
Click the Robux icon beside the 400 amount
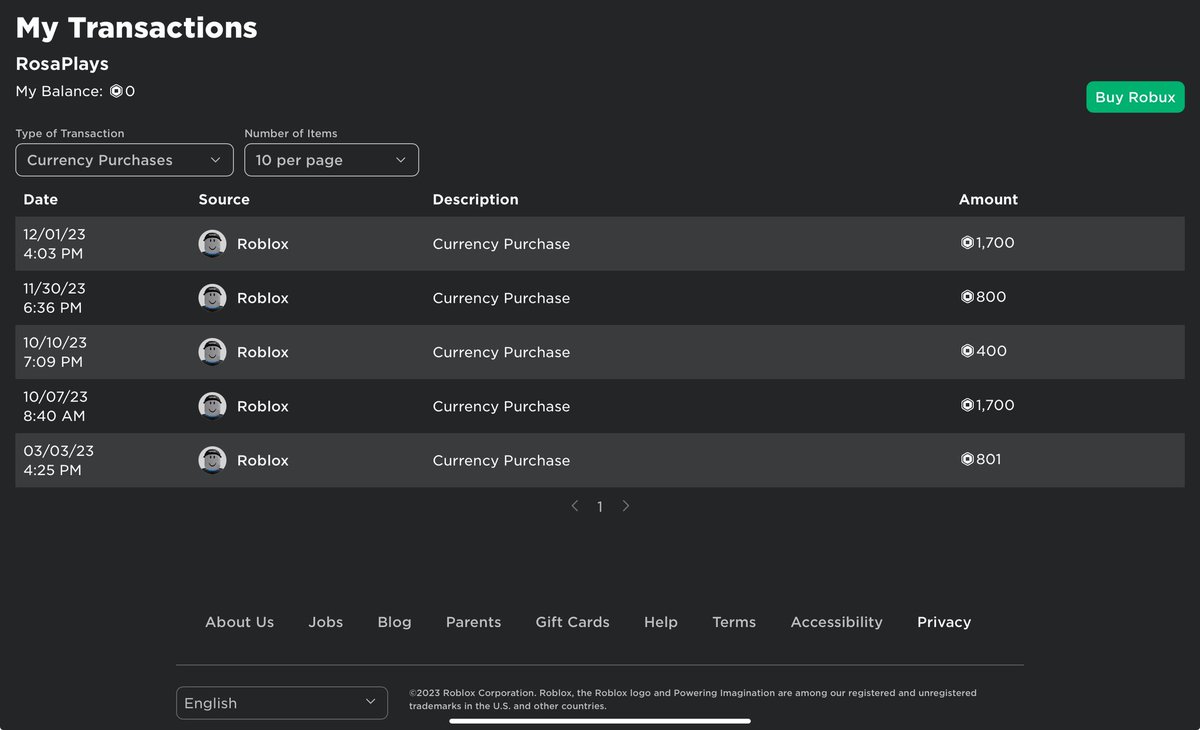pyautogui.click(x=967, y=351)
